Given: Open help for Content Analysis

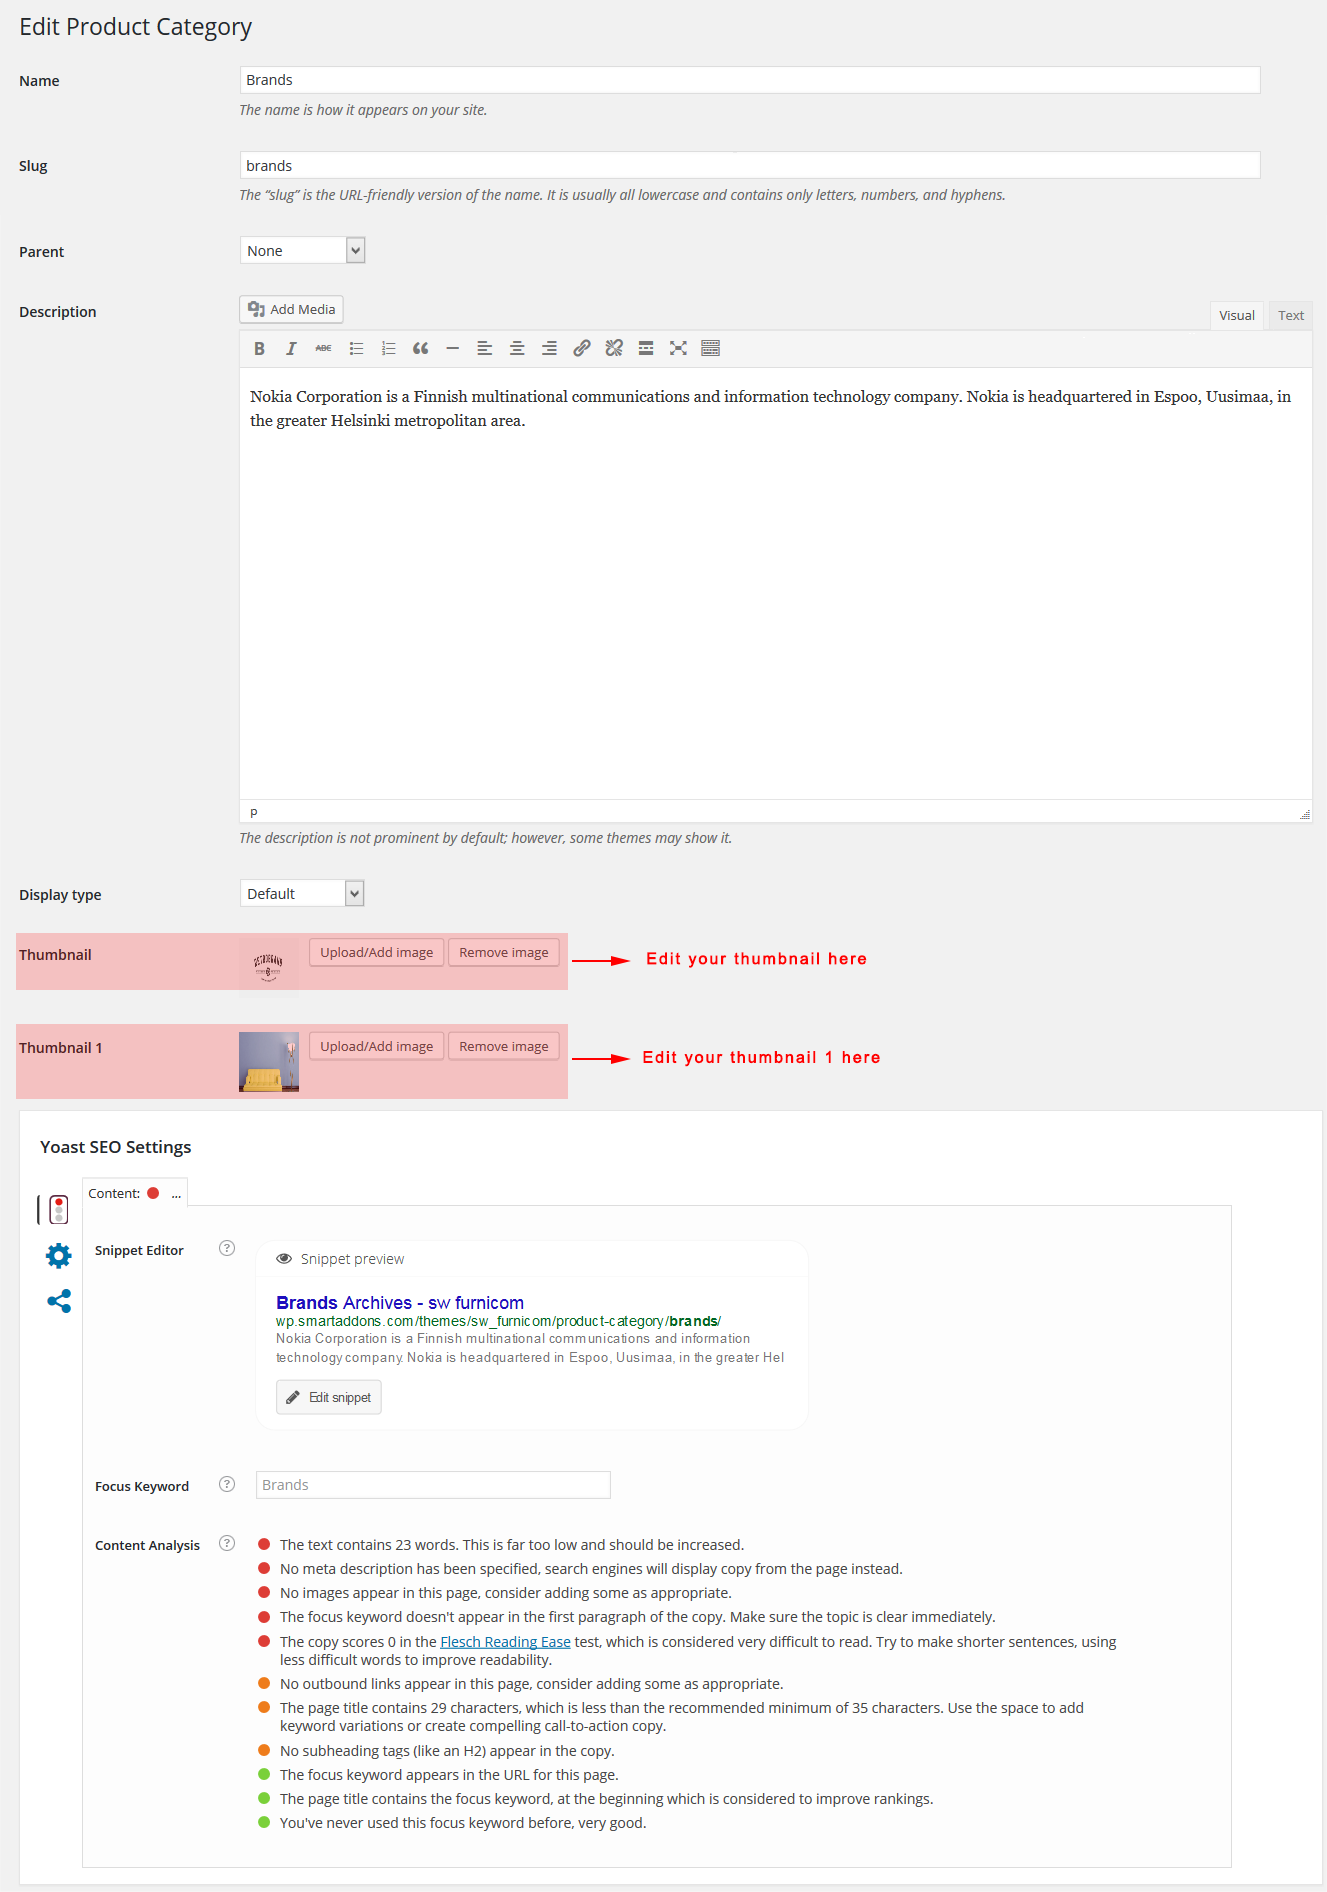Looking at the screenshot, I should 227,1543.
